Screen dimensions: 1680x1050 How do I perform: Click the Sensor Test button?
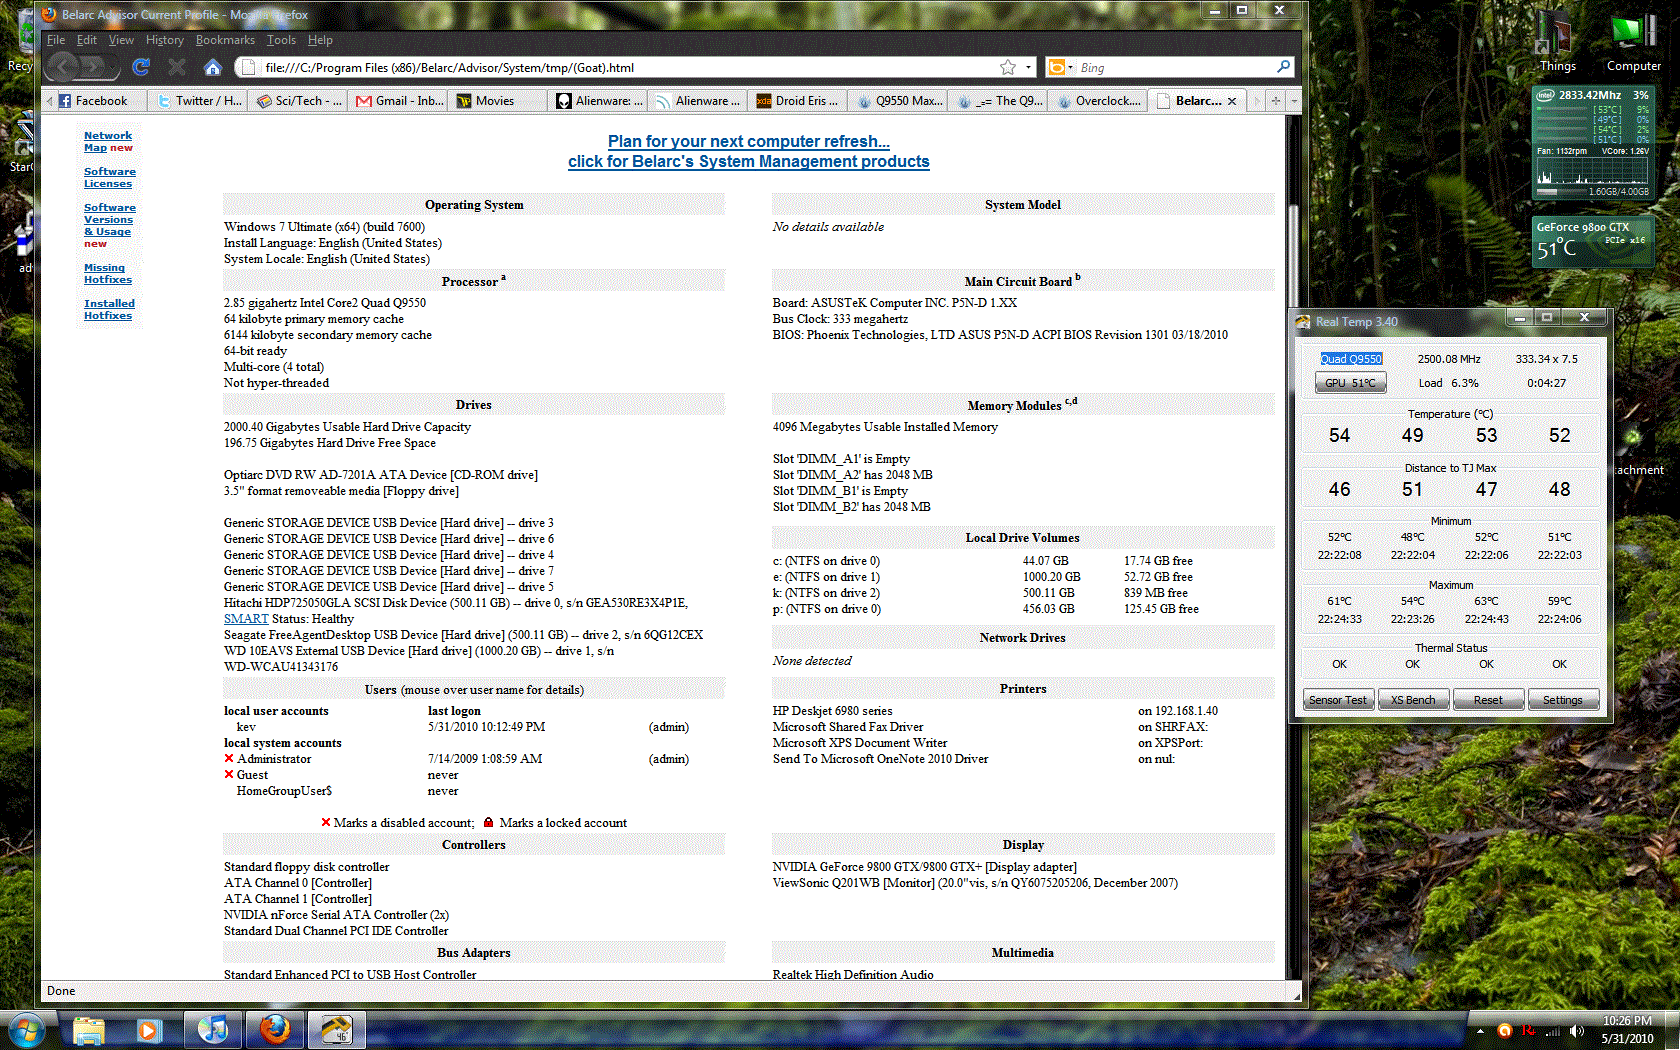click(1338, 699)
